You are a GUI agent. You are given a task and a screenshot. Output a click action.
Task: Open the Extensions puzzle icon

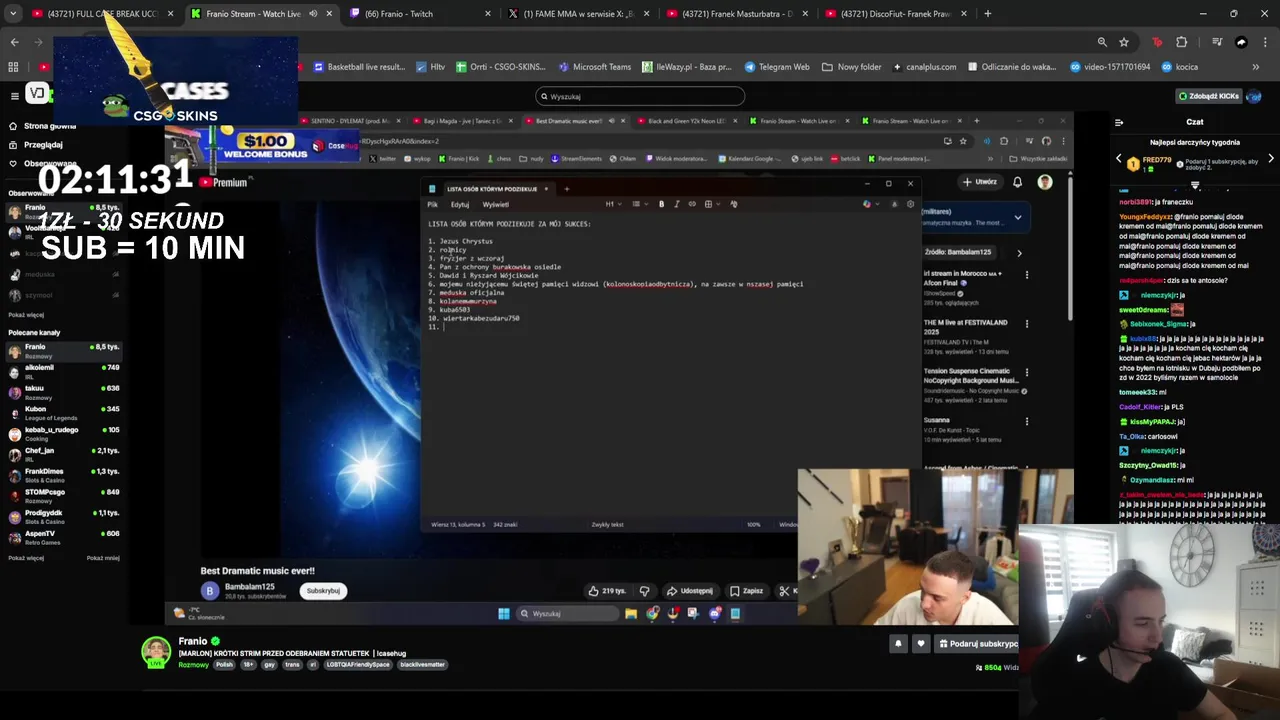pos(1181,42)
